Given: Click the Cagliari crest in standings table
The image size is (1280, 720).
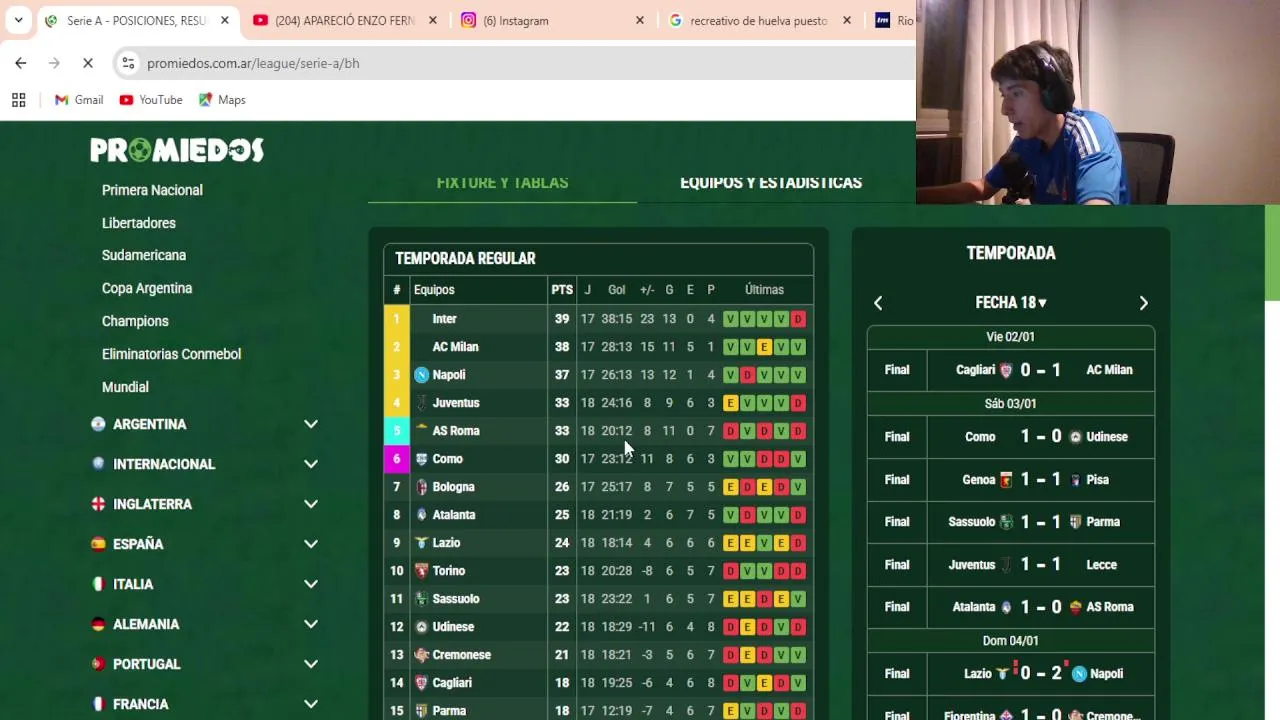Looking at the screenshot, I should [422, 683].
